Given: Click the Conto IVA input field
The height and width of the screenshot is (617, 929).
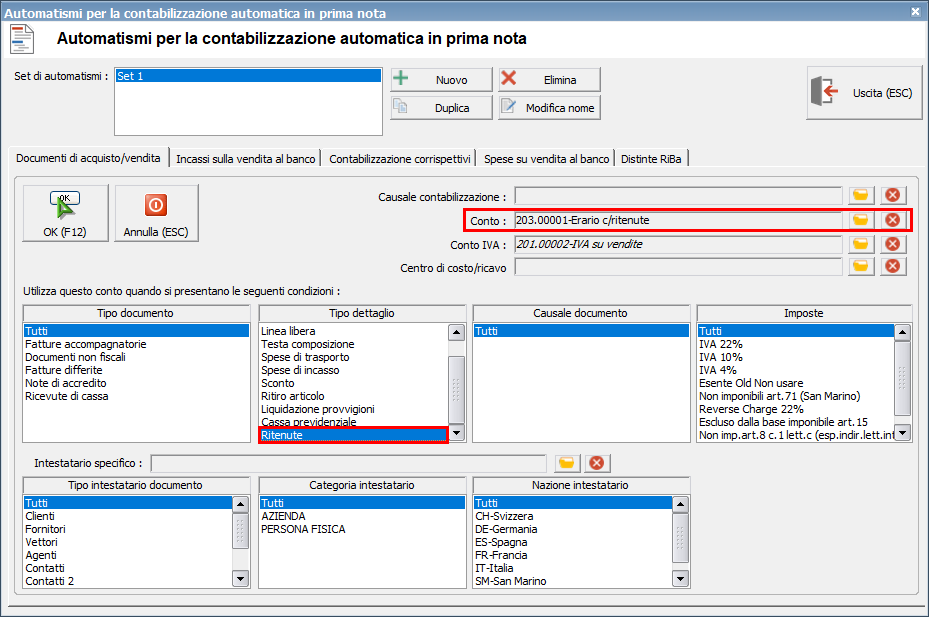Looking at the screenshot, I should click(678, 244).
